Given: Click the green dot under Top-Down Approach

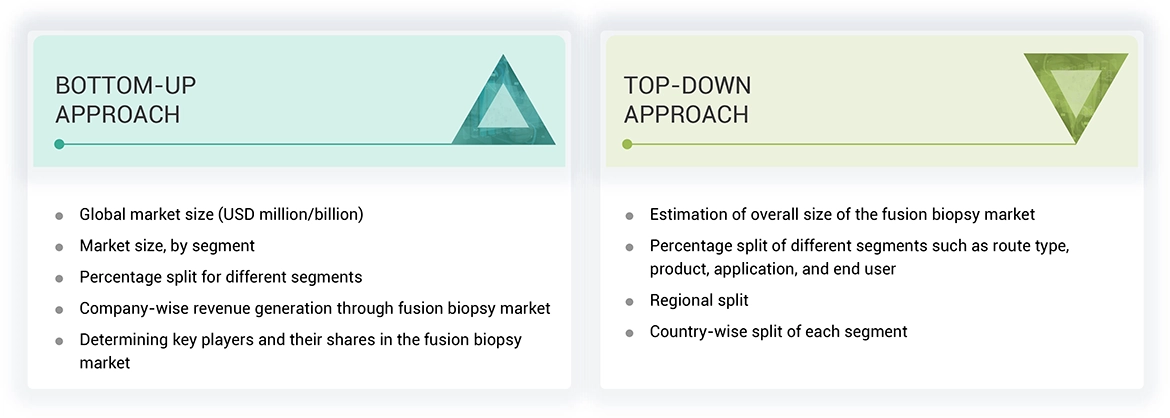Looking at the screenshot, I should (628, 144).
